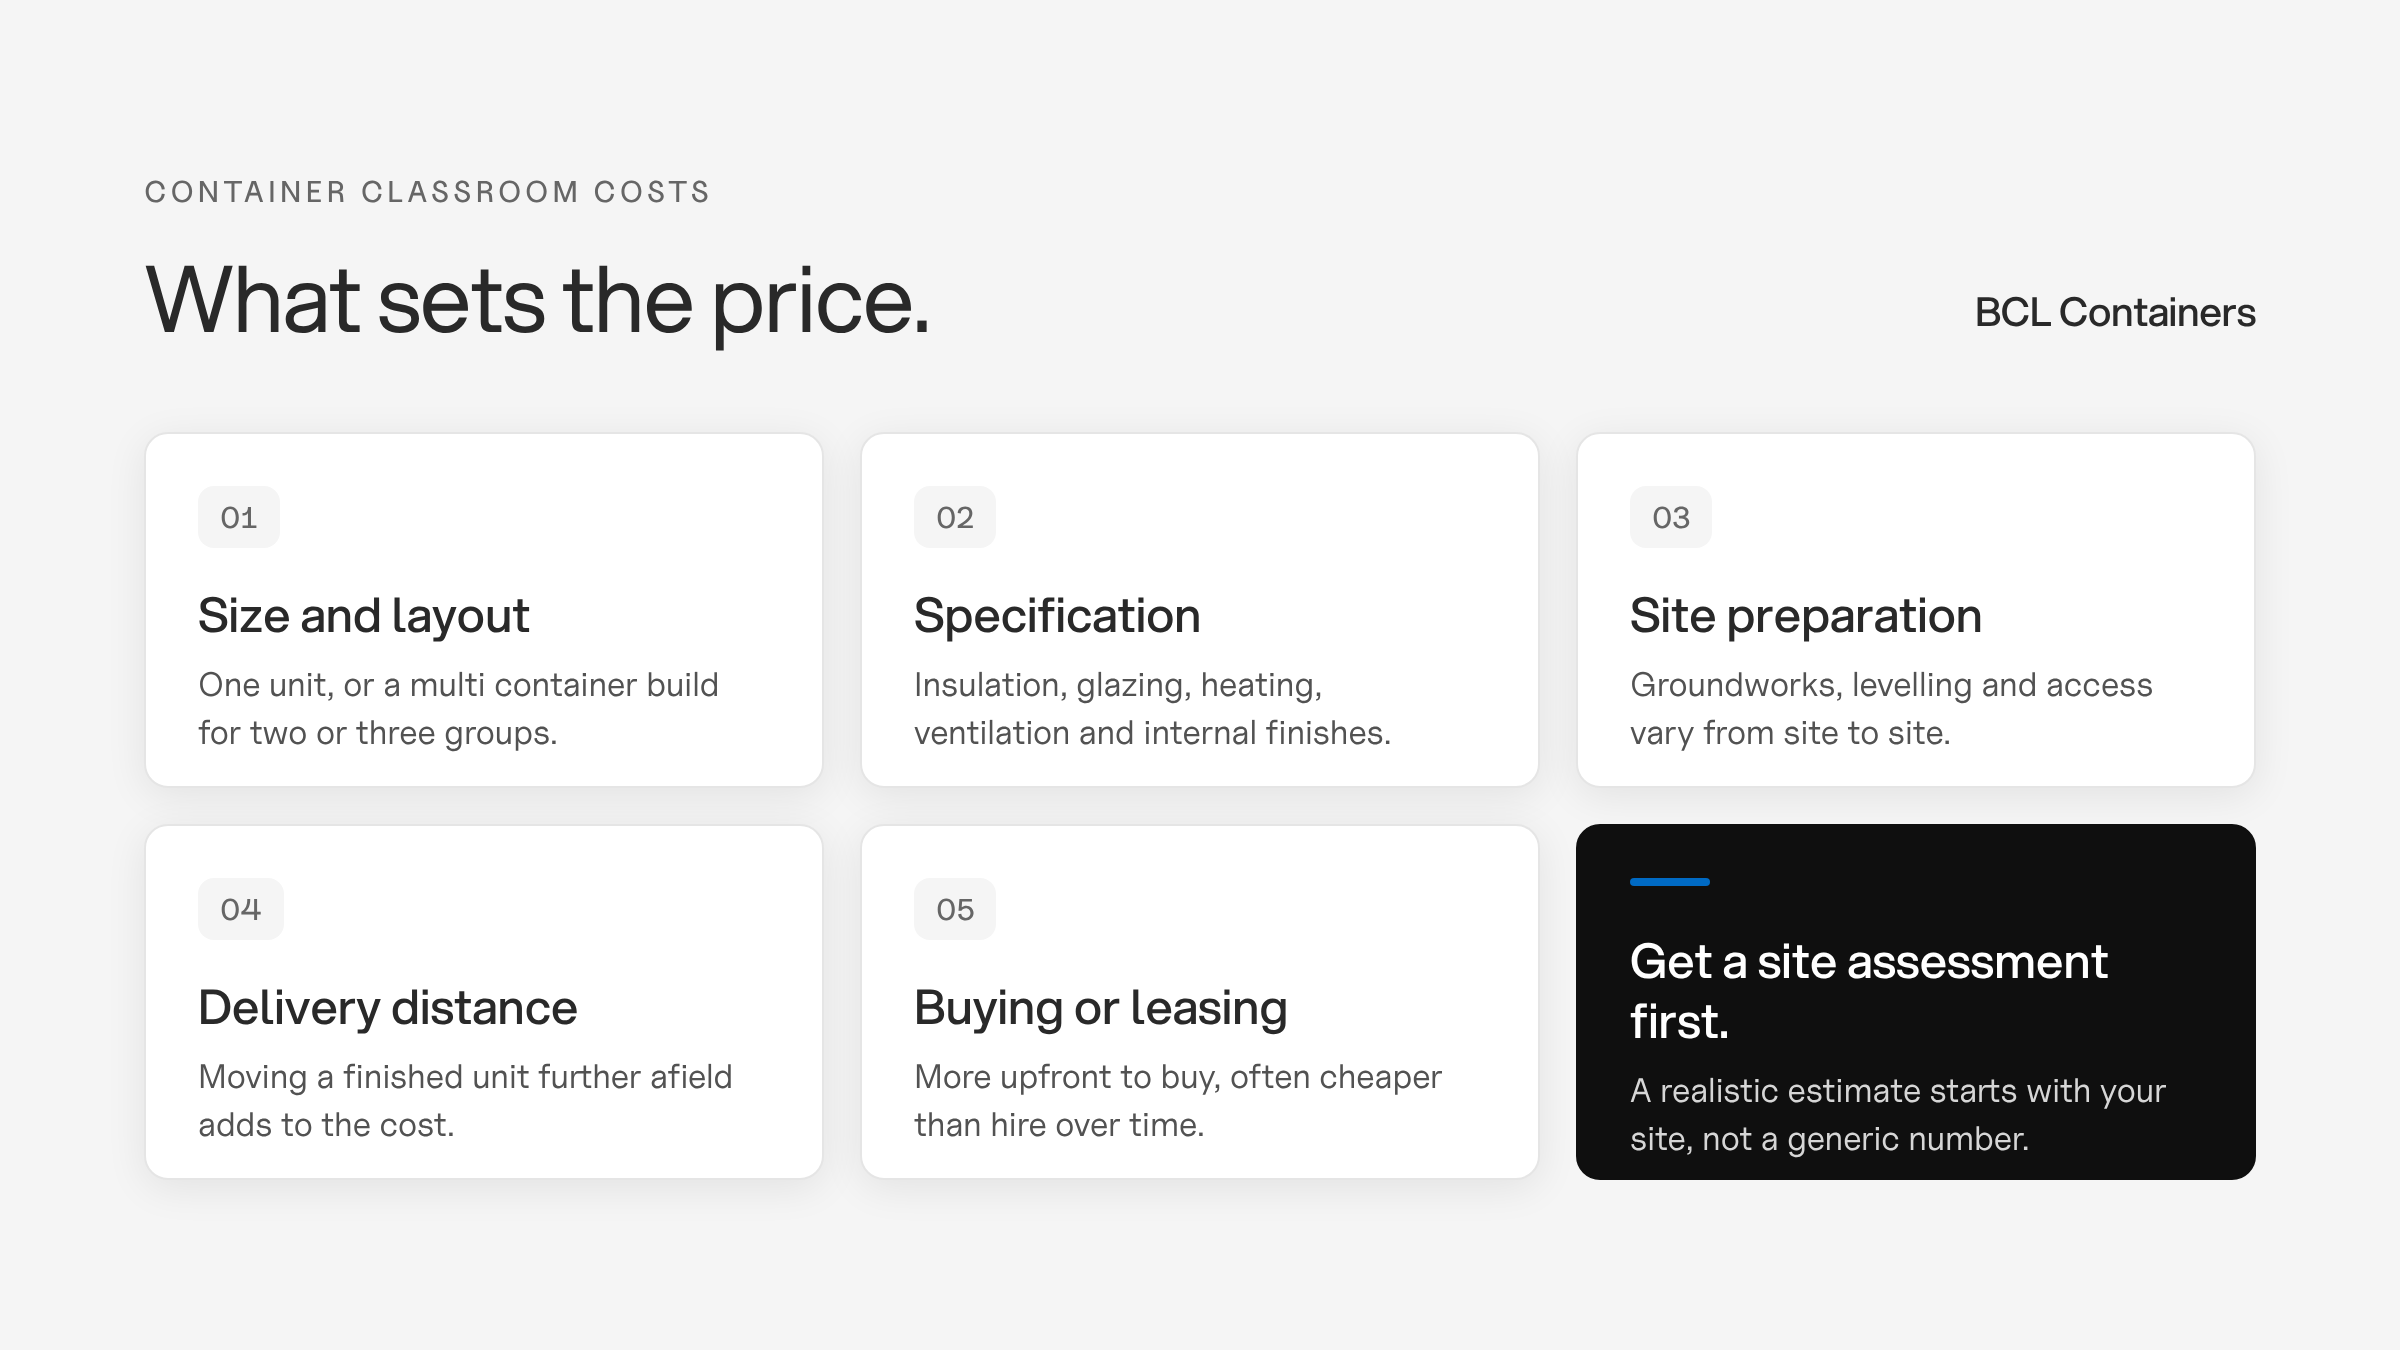Click Container Classroom Costs label
This screenshot has width=2400, height=1350.
427,192
